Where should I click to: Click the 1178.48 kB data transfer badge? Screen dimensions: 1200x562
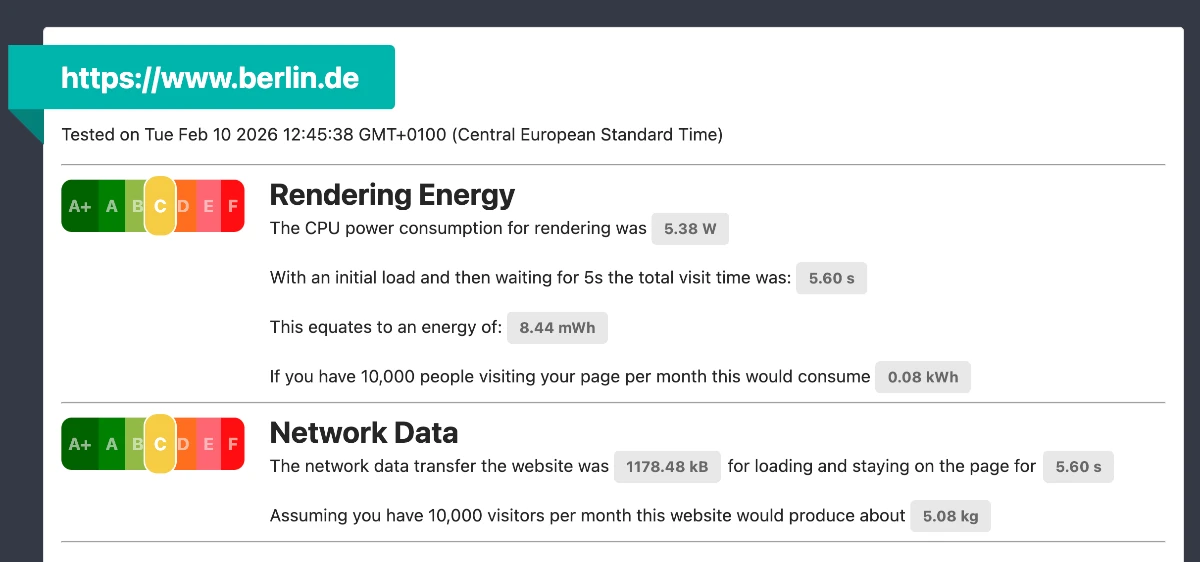667,467
